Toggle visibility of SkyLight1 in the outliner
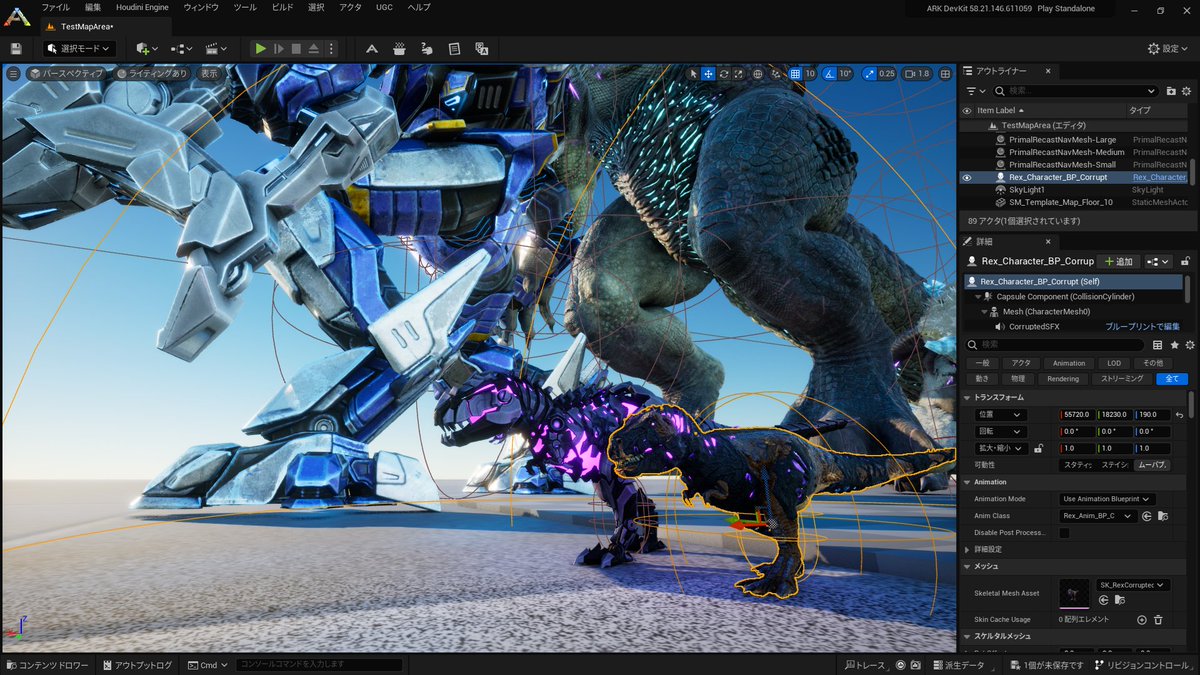This screenshot has width=1200, height=675. 965,189
